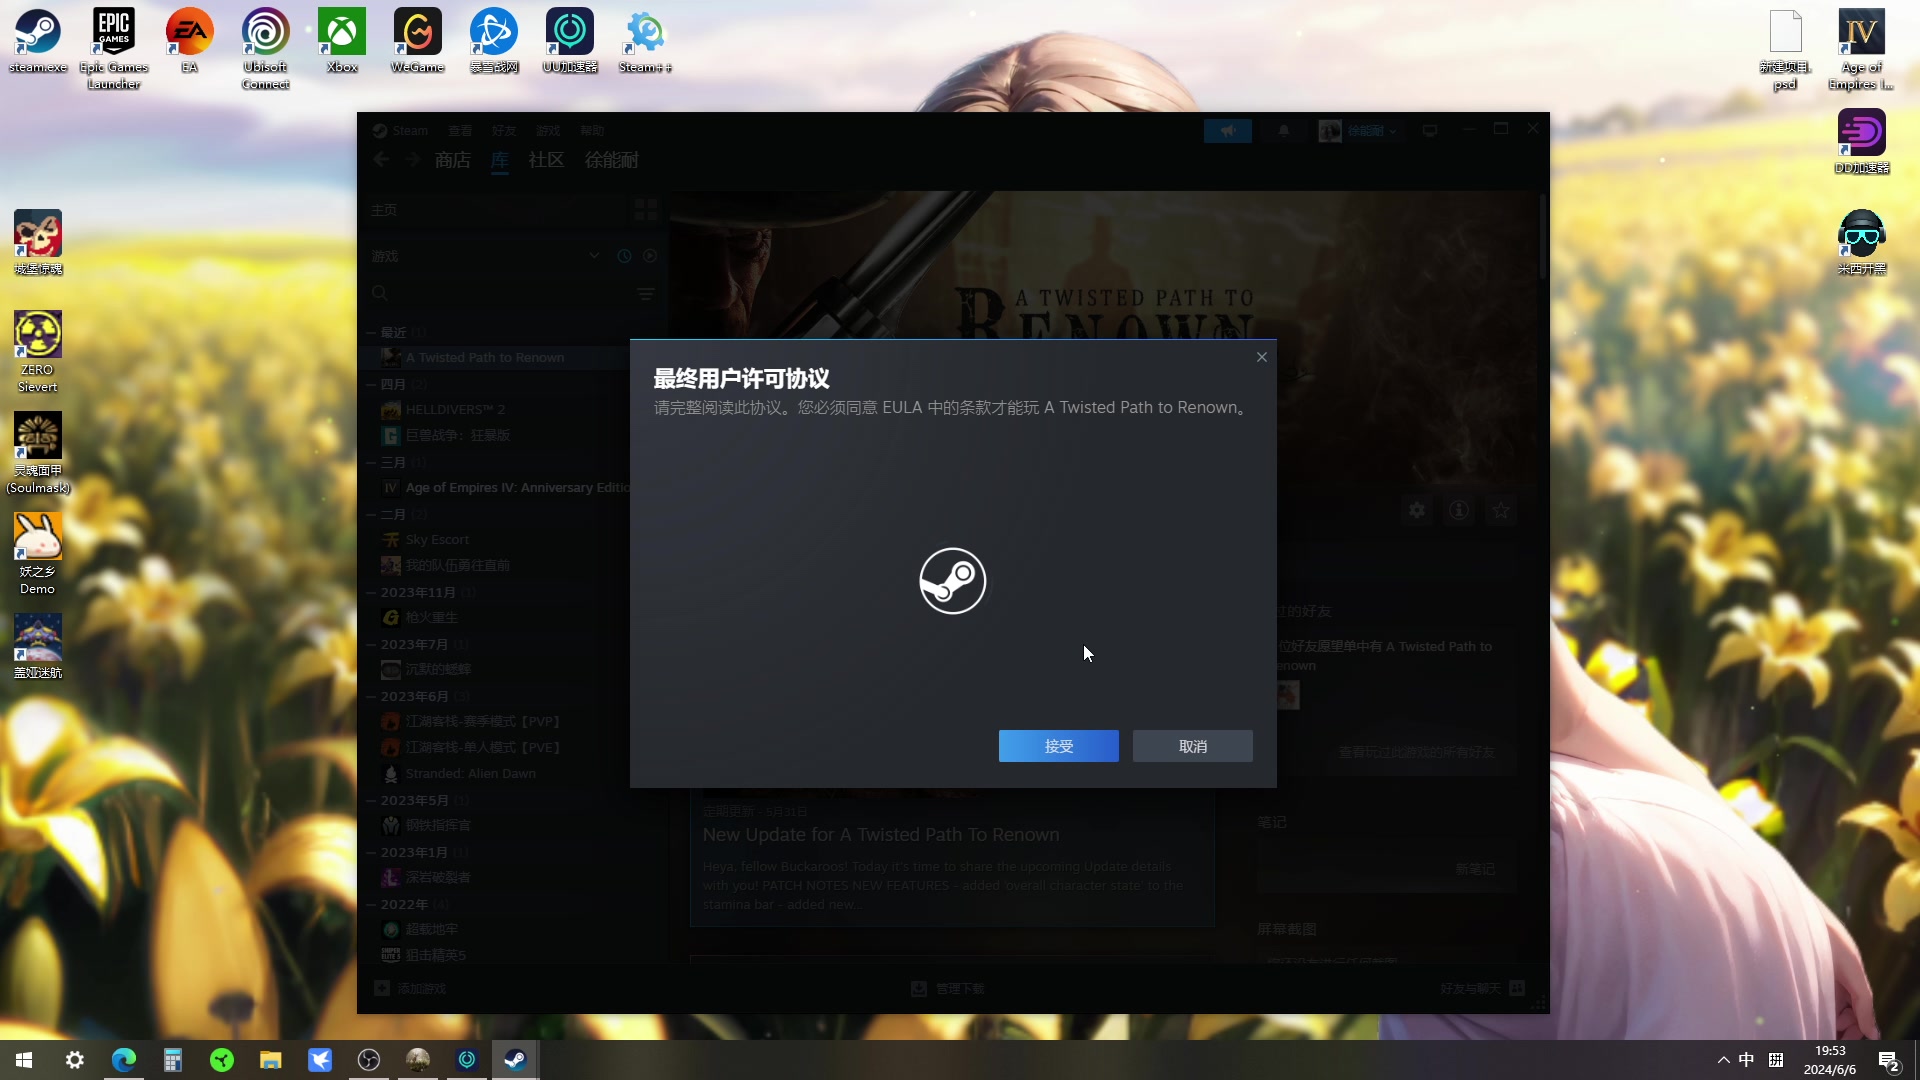Screen dimensions: 1920x1080
Task: Open the clock time display in the taskbar
Action: [1829, 1060]
